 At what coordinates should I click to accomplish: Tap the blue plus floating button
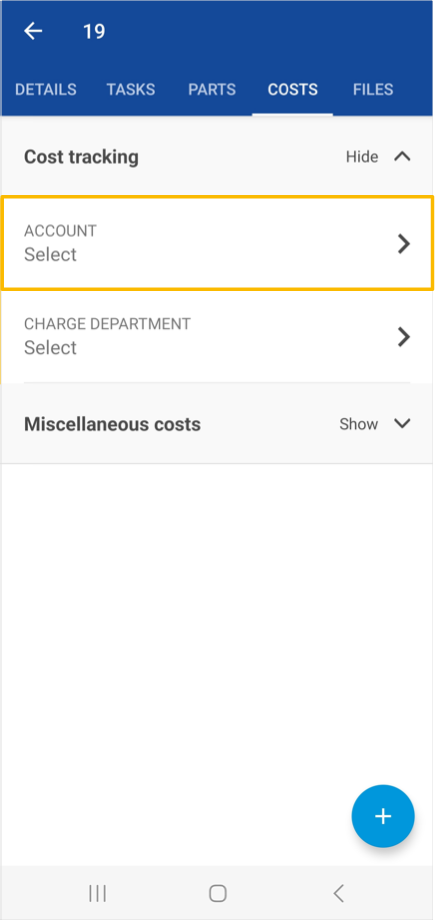point(383,816)
